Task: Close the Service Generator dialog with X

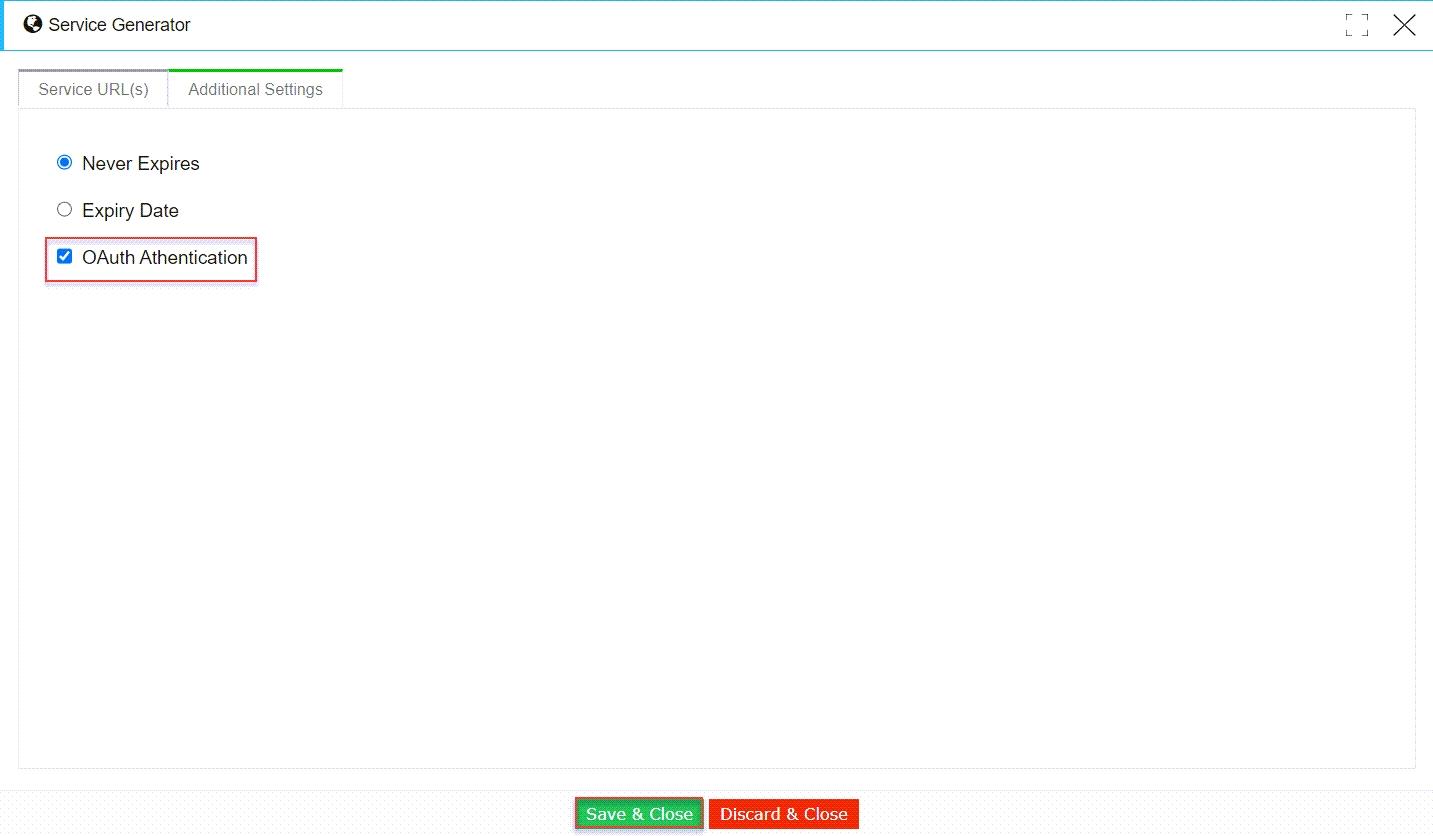Action: tap(1404, 25)
